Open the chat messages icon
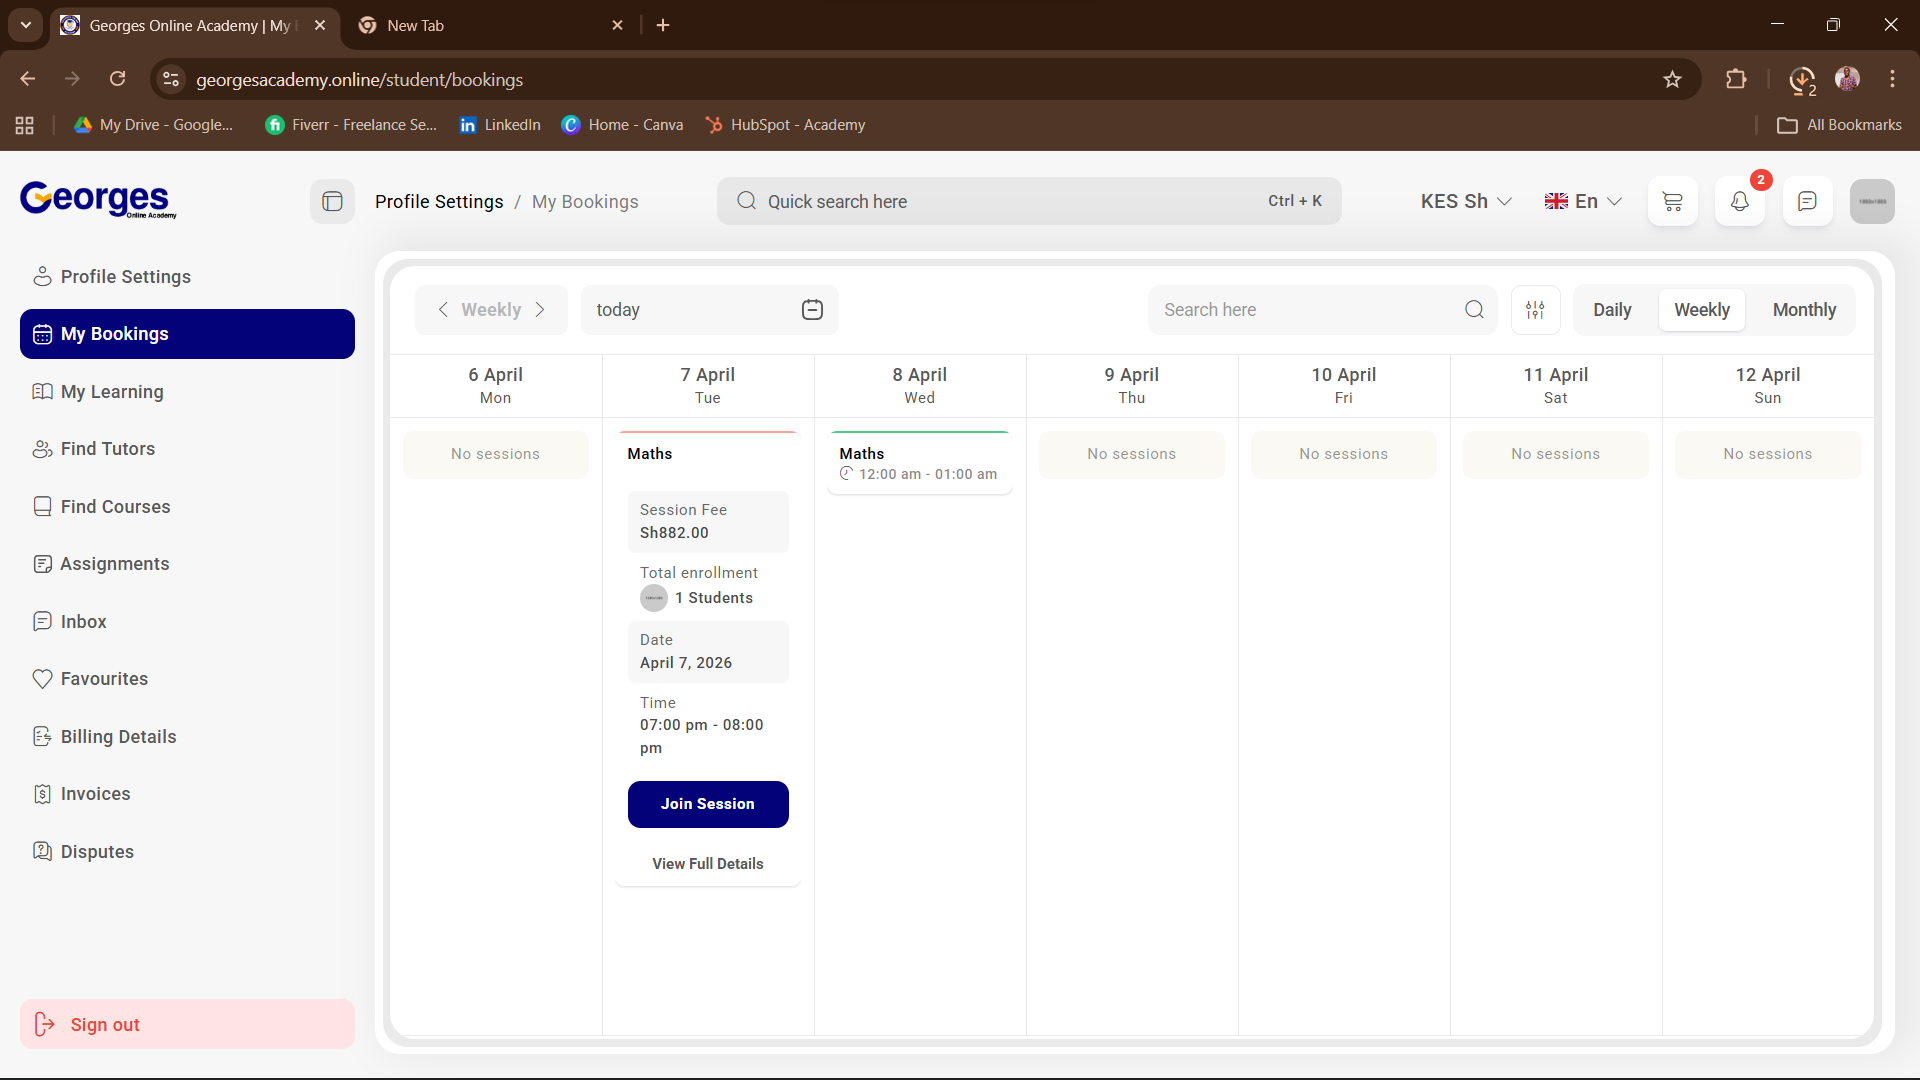 point(1807,202)
